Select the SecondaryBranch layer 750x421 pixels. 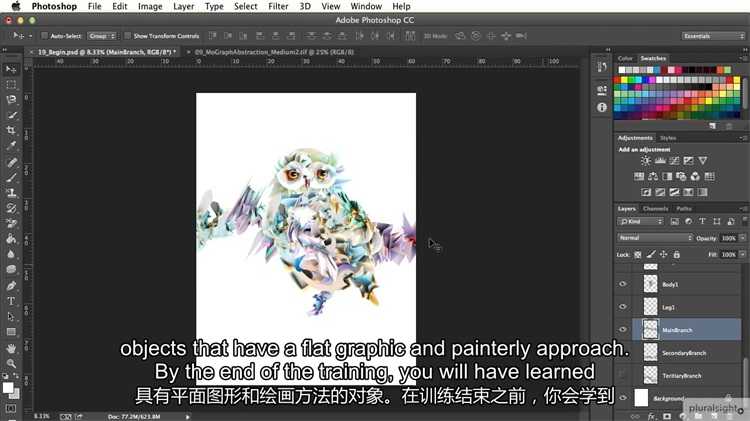(687, 353)
